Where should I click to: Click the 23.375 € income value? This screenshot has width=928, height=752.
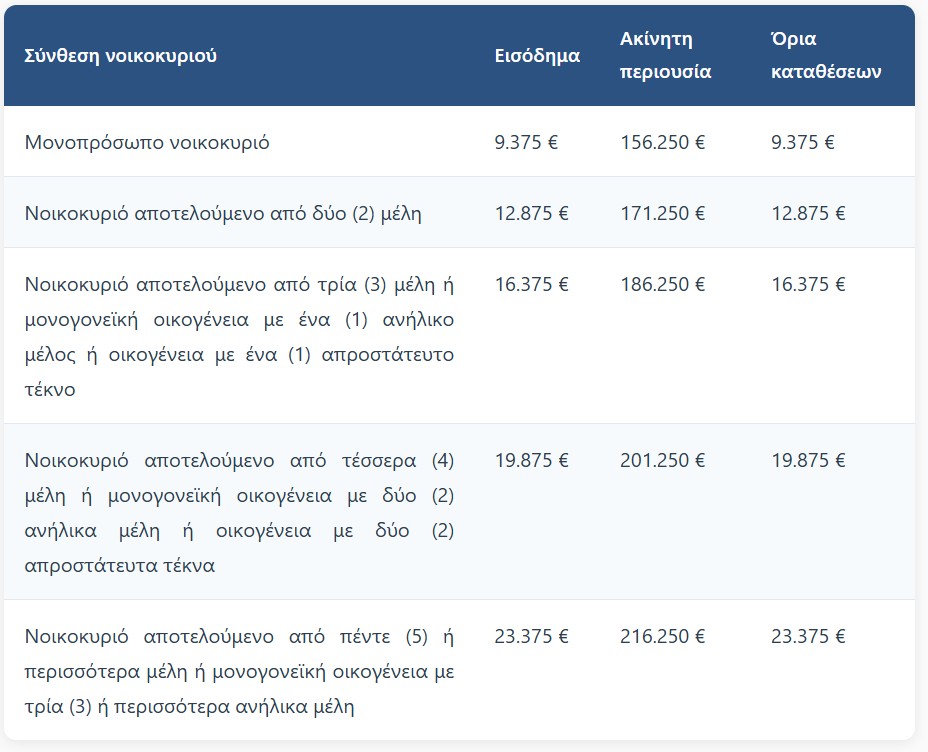(532, 636)
